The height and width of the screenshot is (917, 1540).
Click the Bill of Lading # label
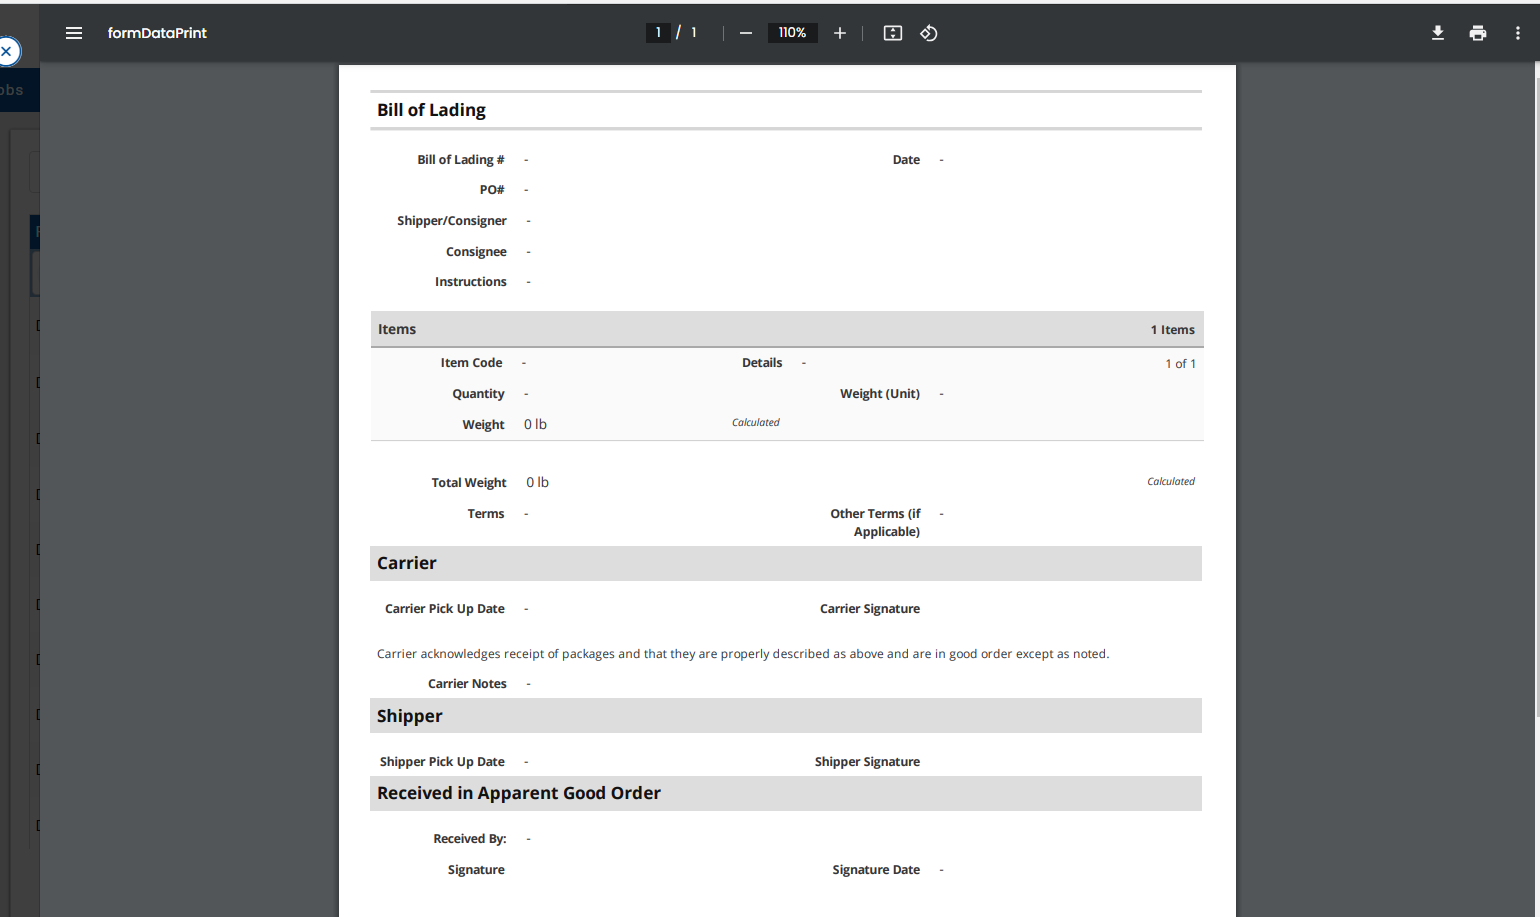pyautogui.click(x=461, y=160)
